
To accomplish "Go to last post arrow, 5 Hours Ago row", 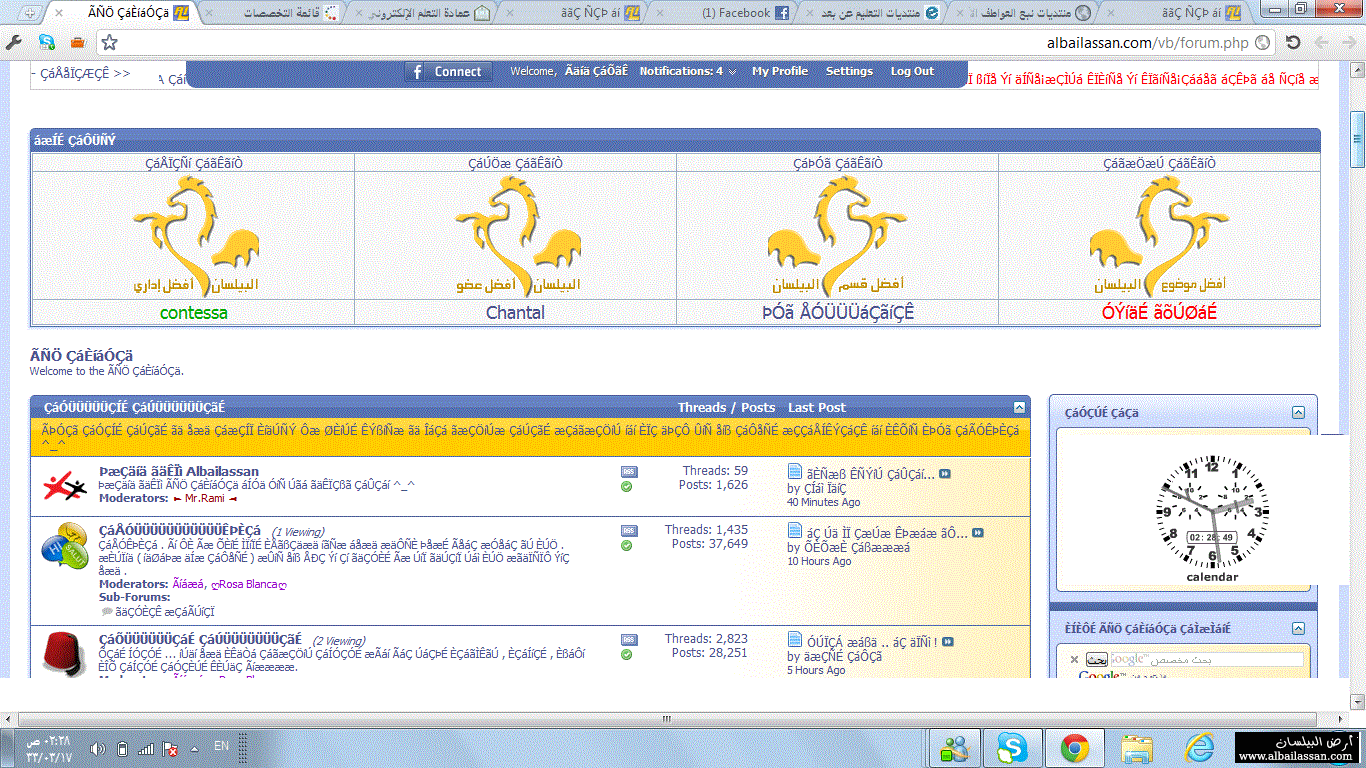I will [948, 642].
